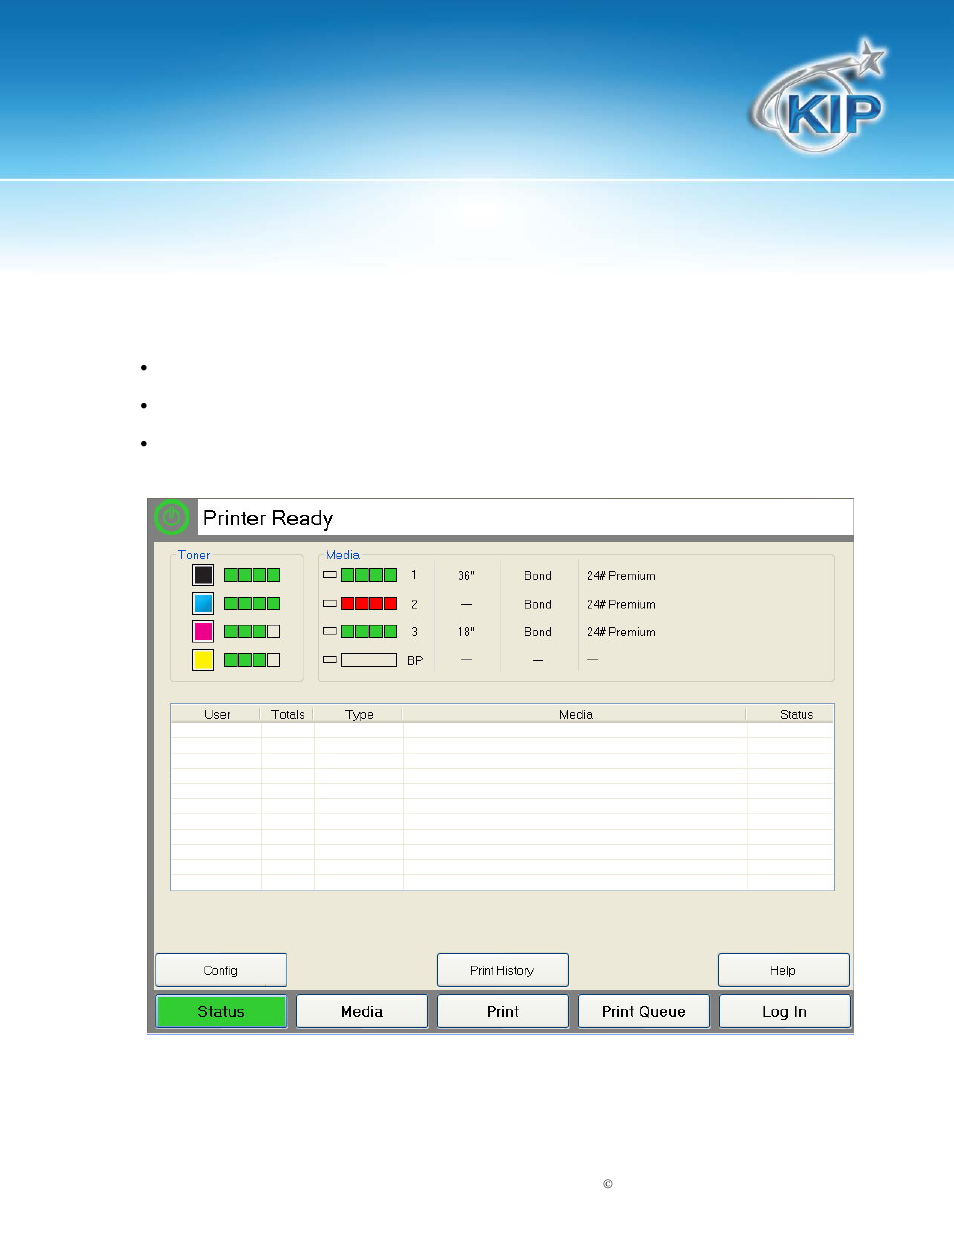Select the magenta toner swatch
This screenshot has height=1235, width=954.
pos(203,631)
